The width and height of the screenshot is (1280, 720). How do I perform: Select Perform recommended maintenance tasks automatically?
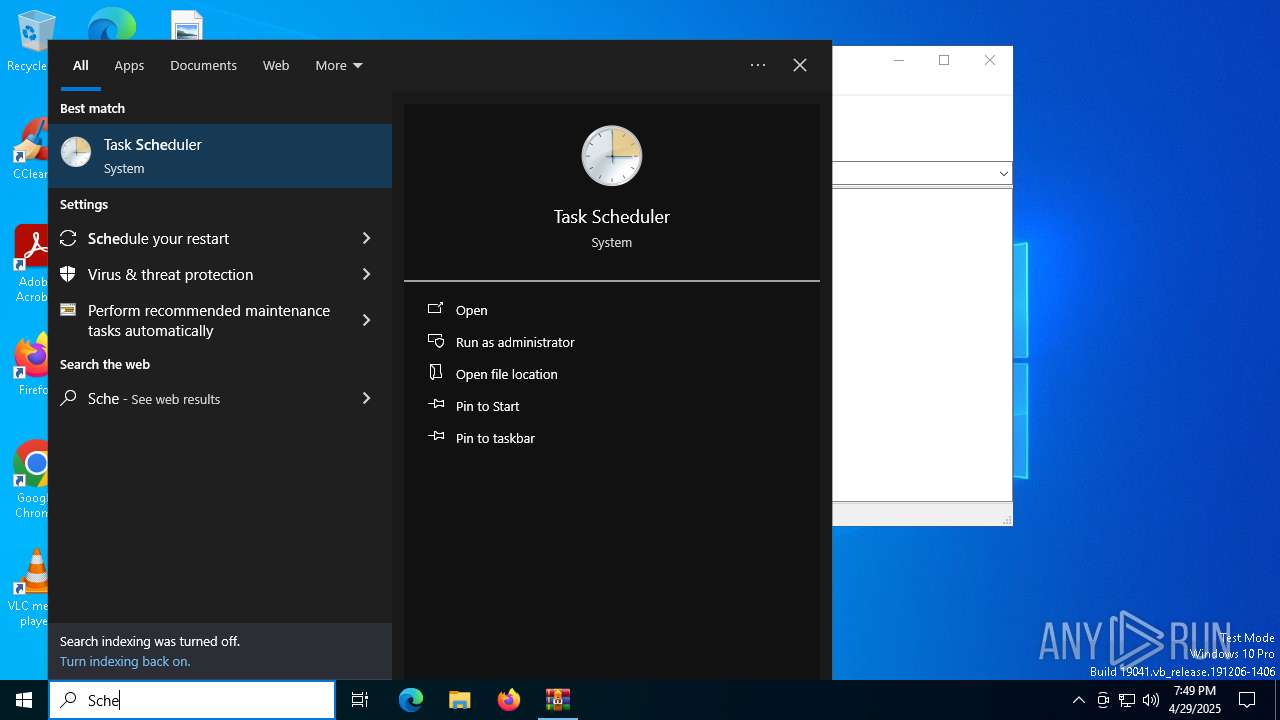[x=220, y=320]
